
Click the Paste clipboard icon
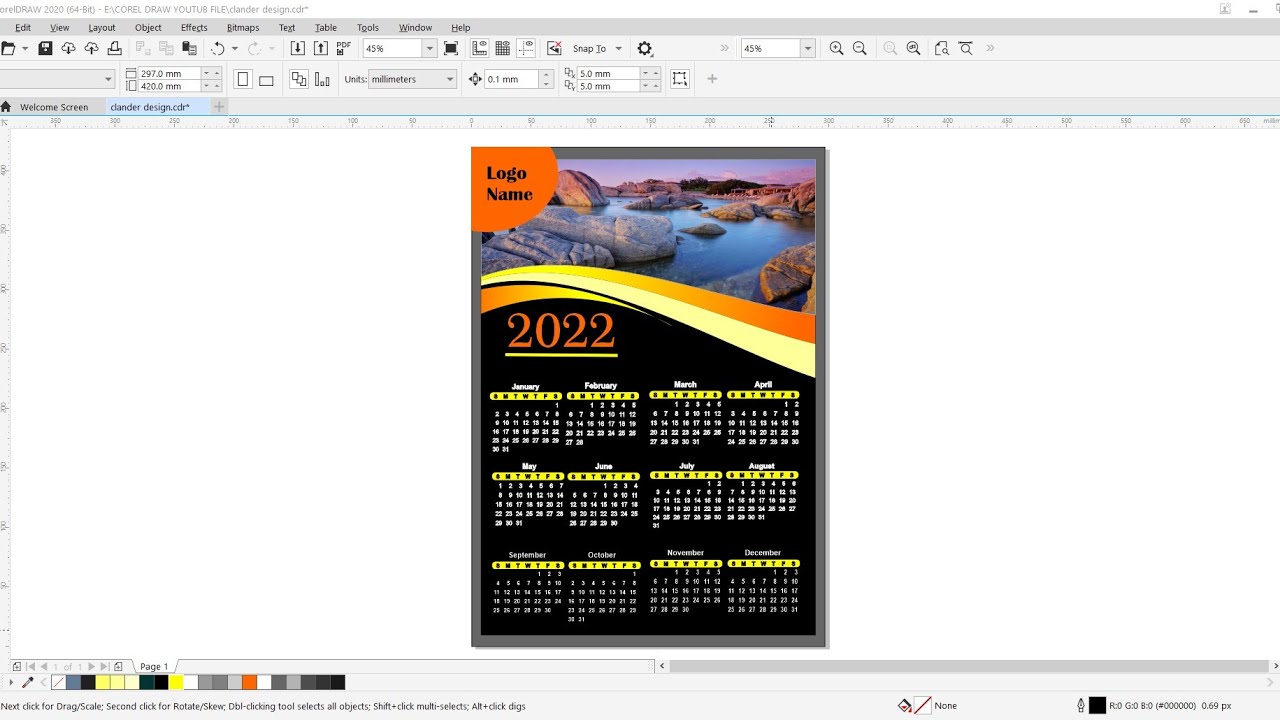pyautogui.click(x=189, y=48)
